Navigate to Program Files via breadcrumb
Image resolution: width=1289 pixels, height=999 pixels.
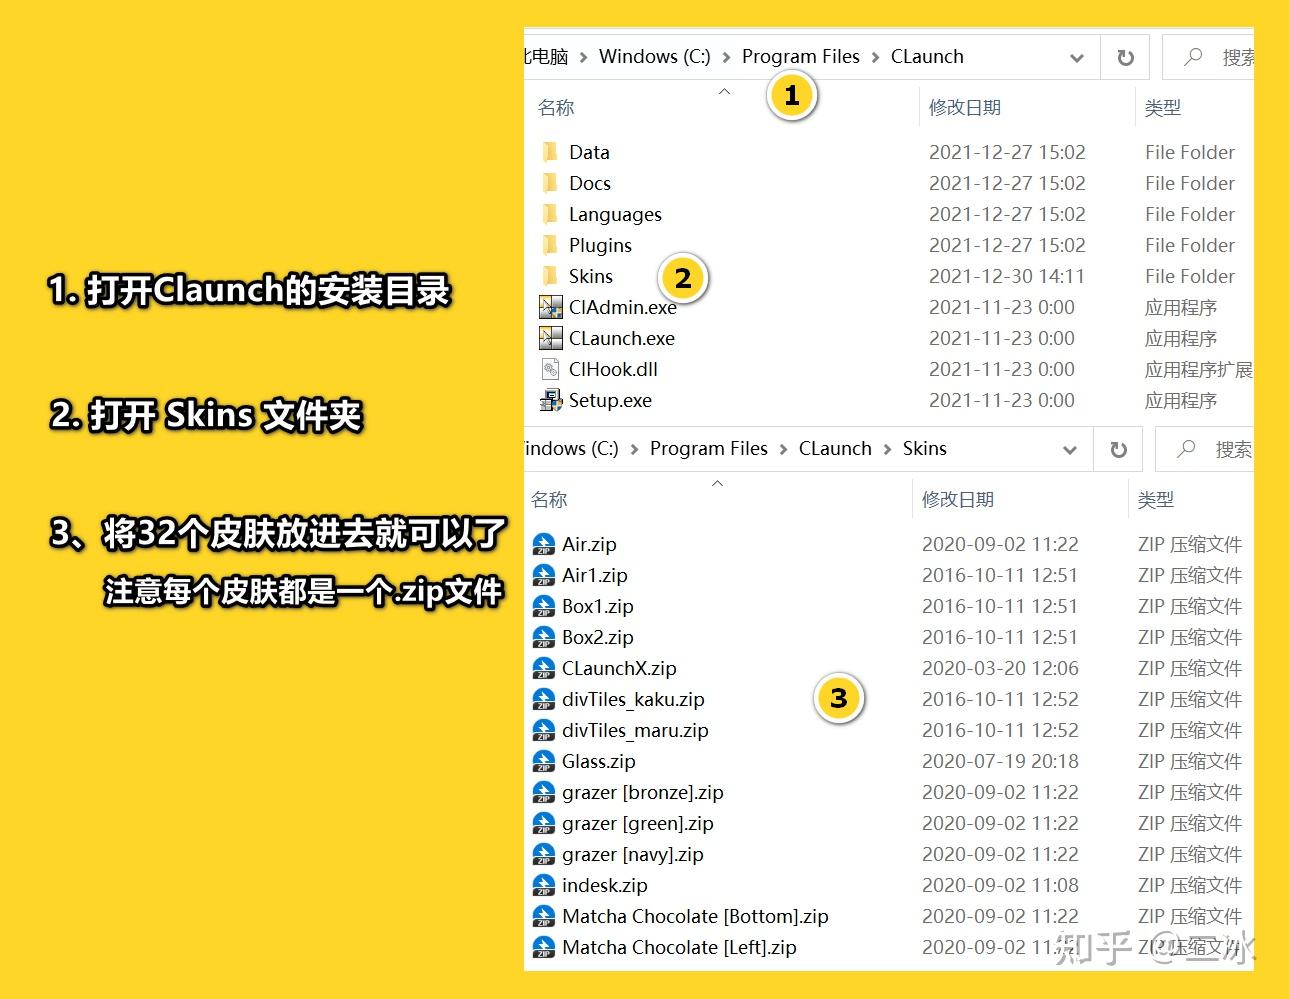(x=800, y=57)
